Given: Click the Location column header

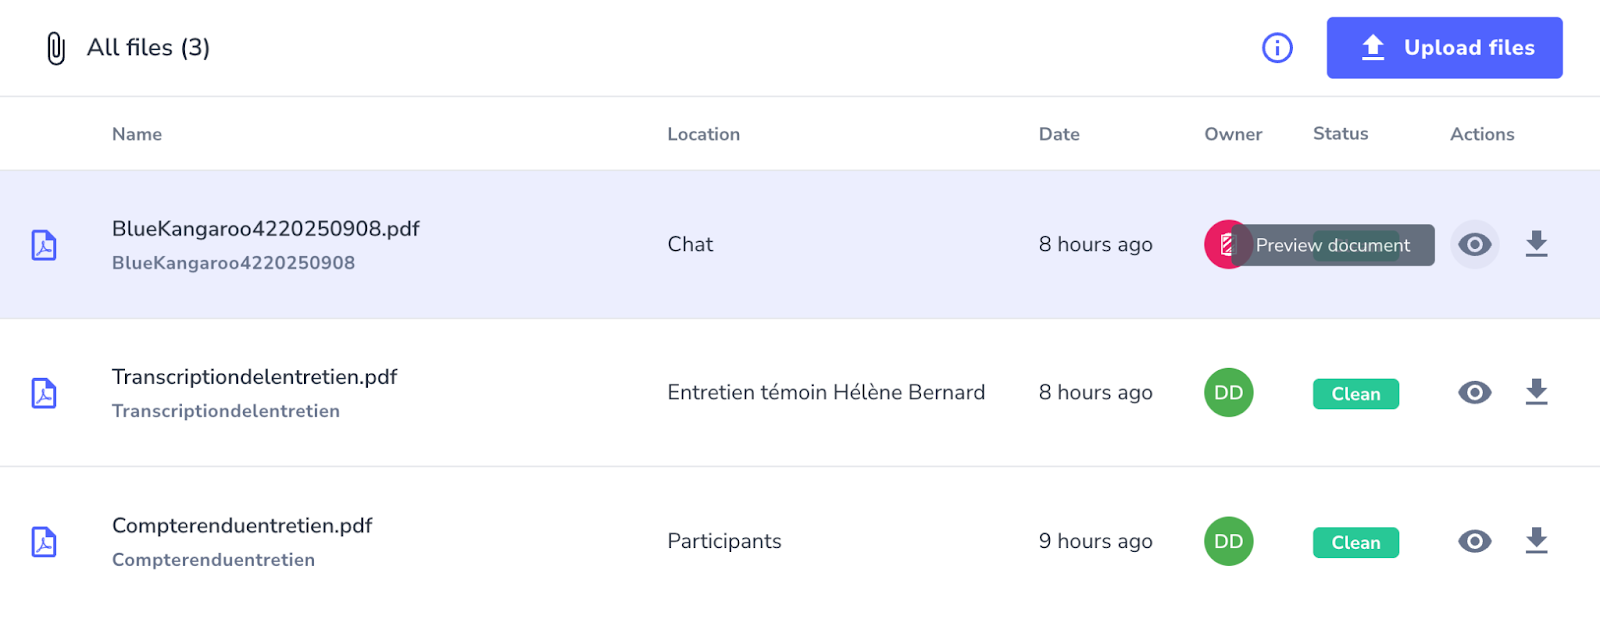Looking at the screenshot, I should [703, 134].
